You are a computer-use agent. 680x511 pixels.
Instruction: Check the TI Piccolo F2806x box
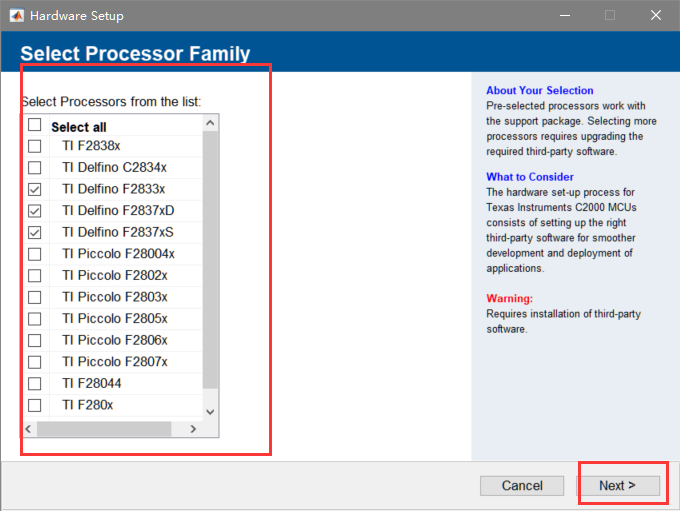pyautogui.click(x=35, y=340)
